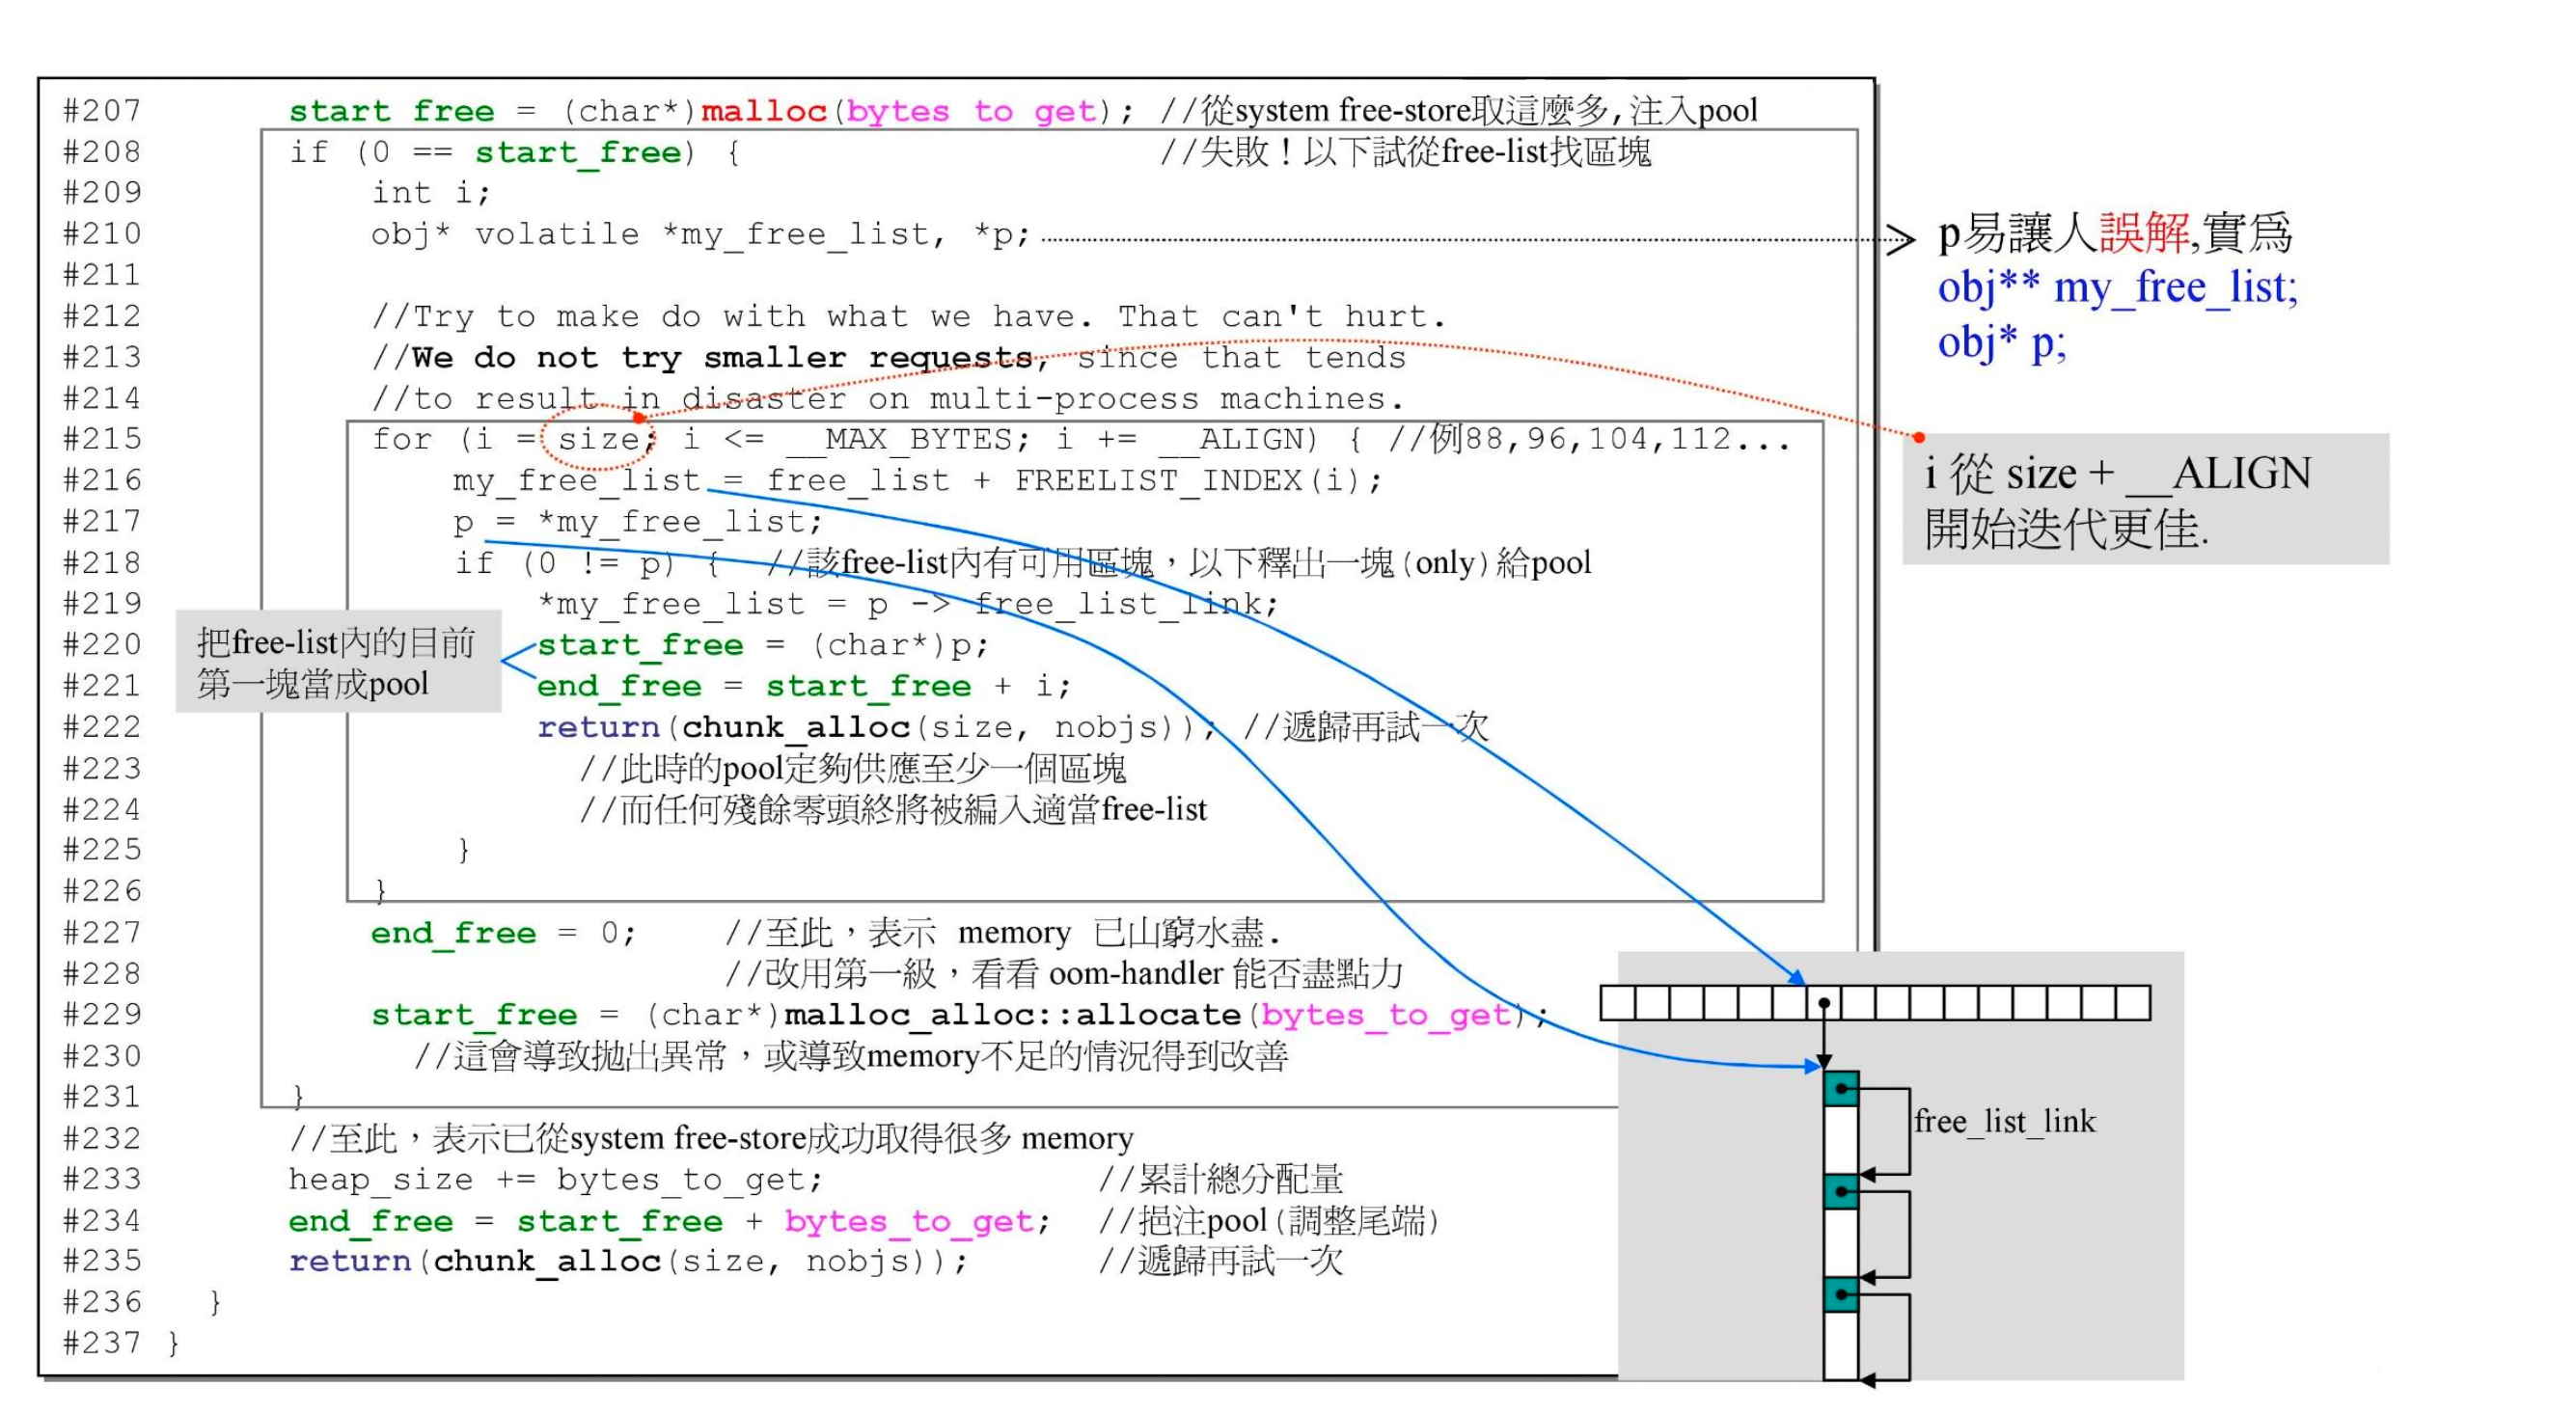The image size is (2576, 1414).
Task: Click the blue obj** my_free_list text
Action: tap(2117, 288)
